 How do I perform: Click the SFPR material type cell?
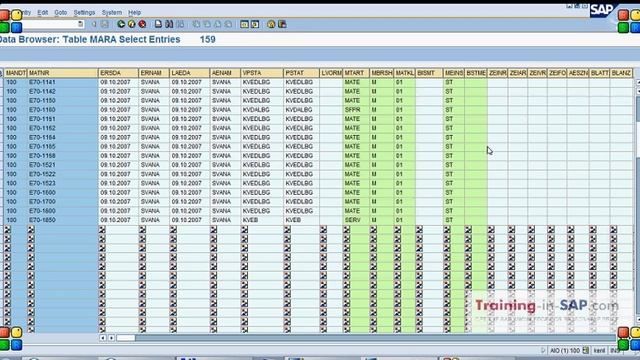356,110
